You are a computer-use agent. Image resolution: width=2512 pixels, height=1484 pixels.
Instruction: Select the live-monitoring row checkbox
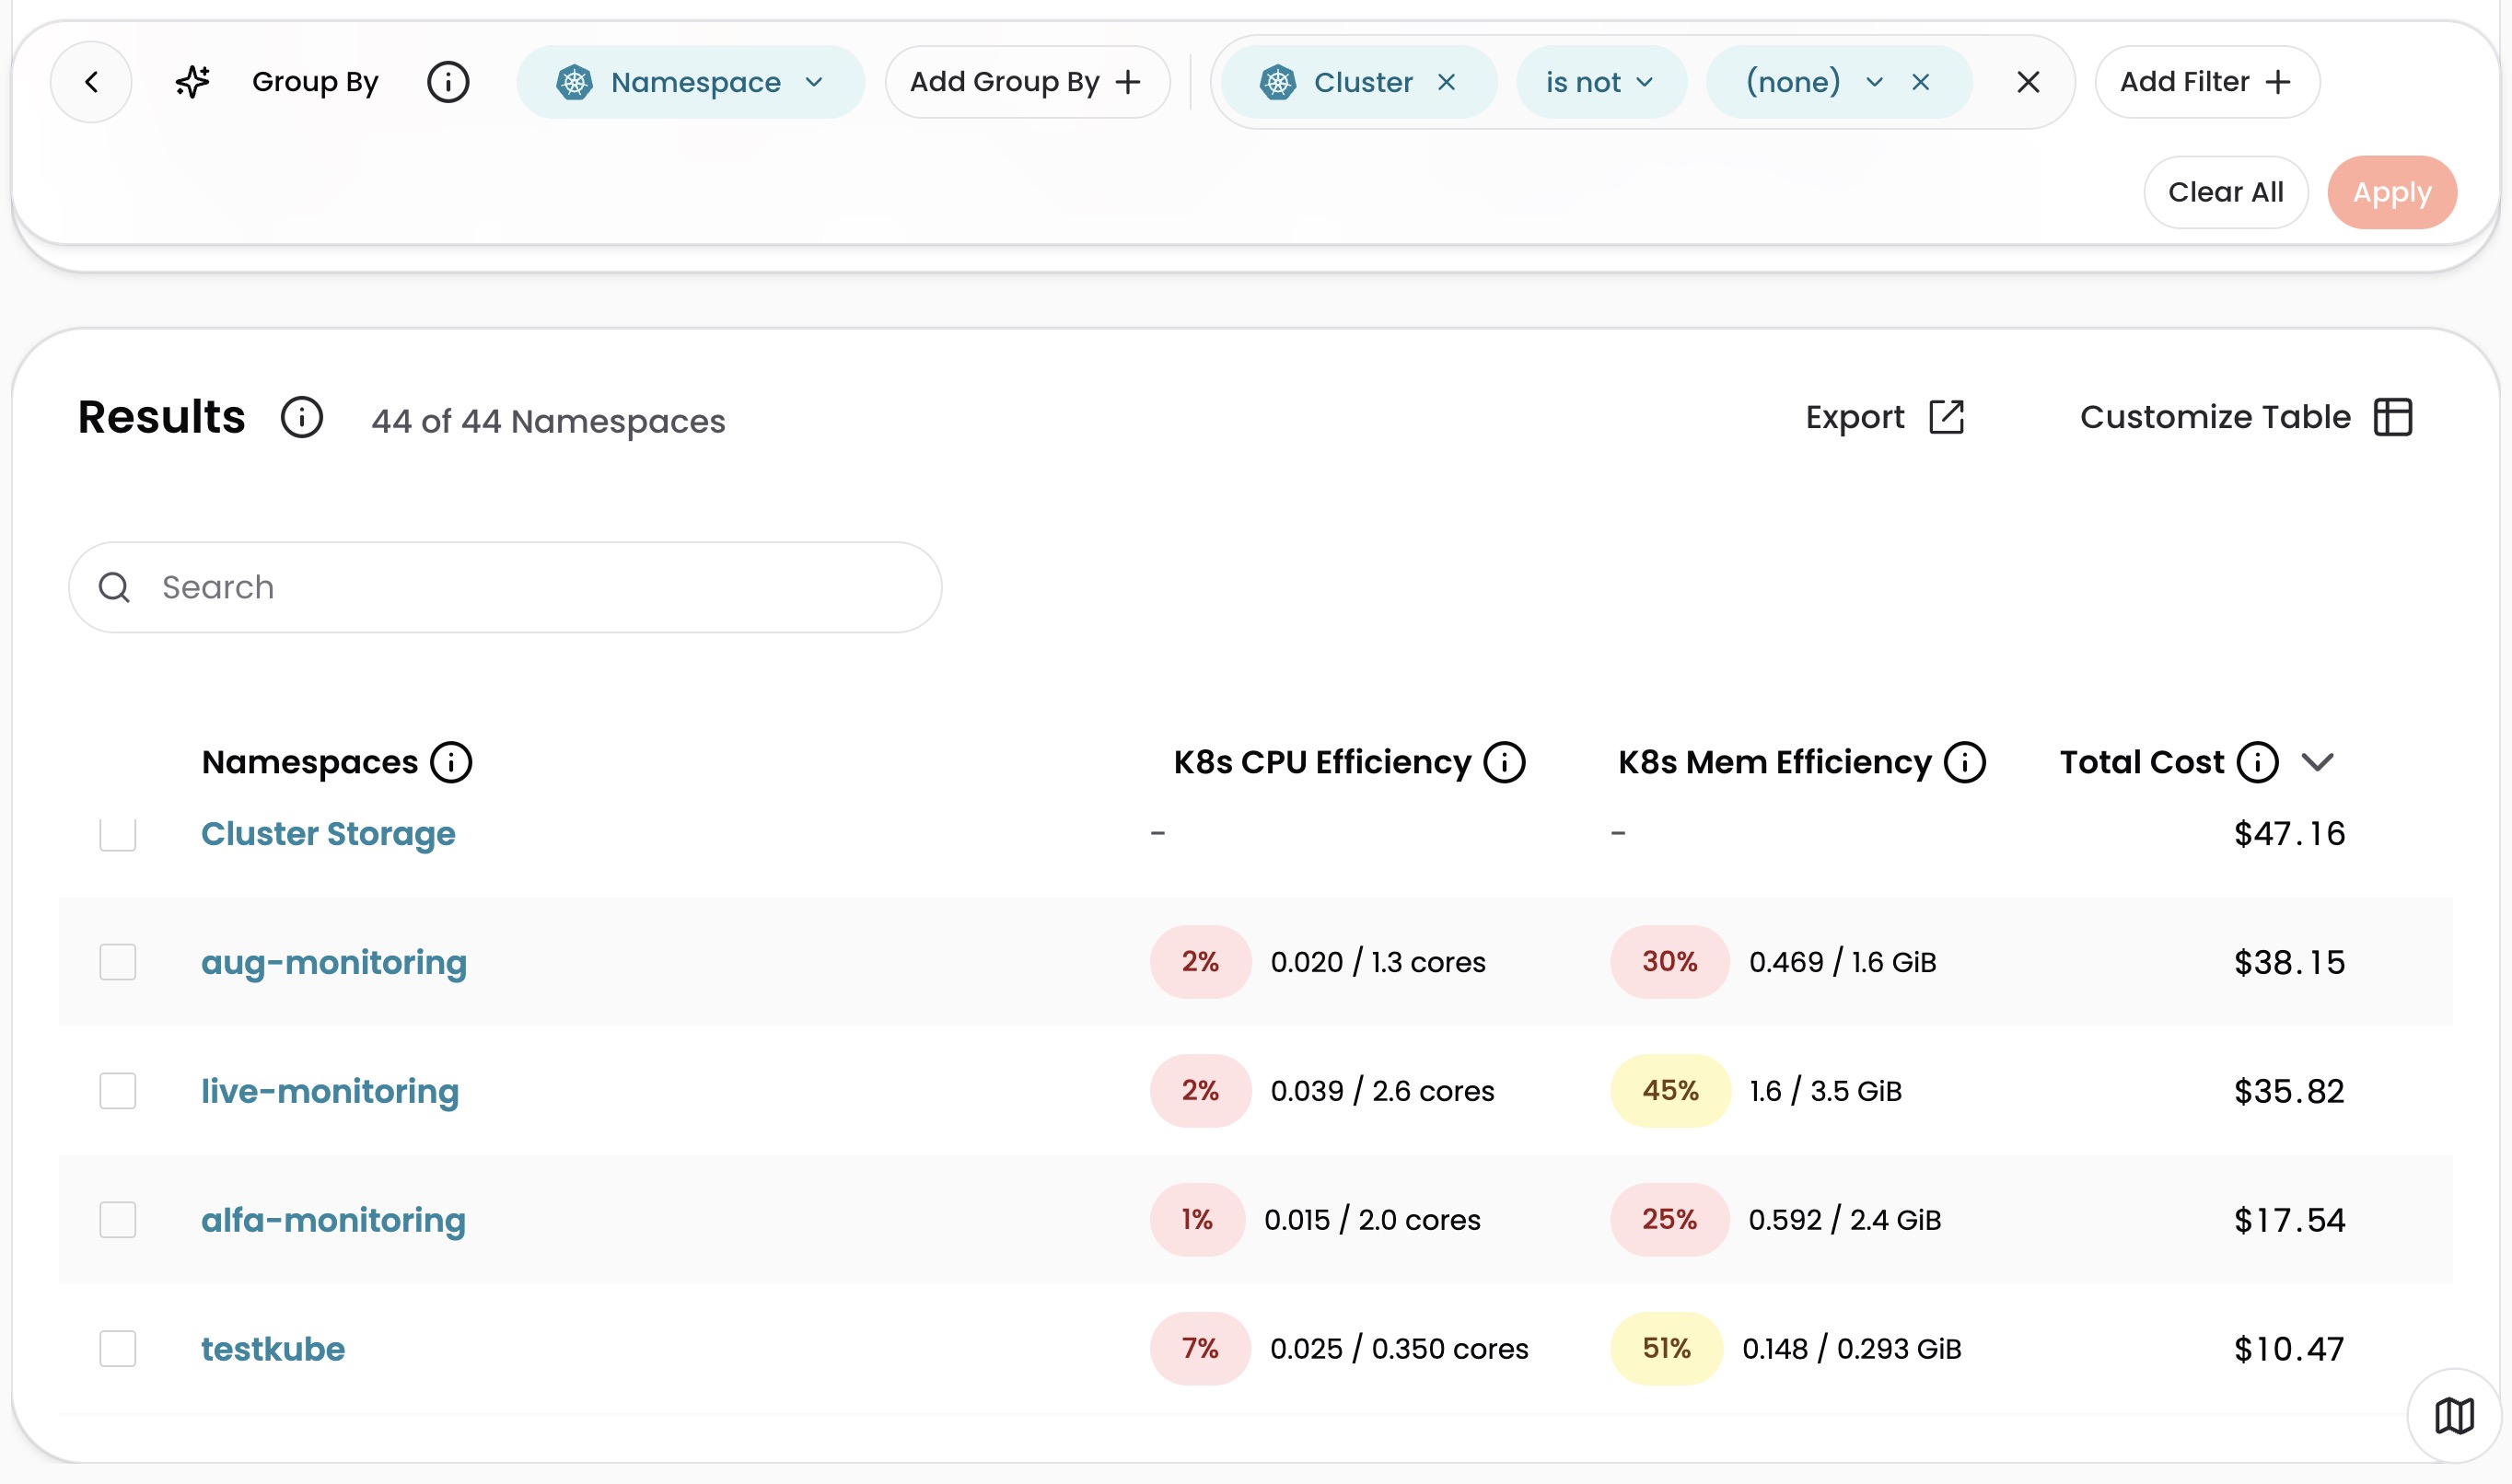118,1091
